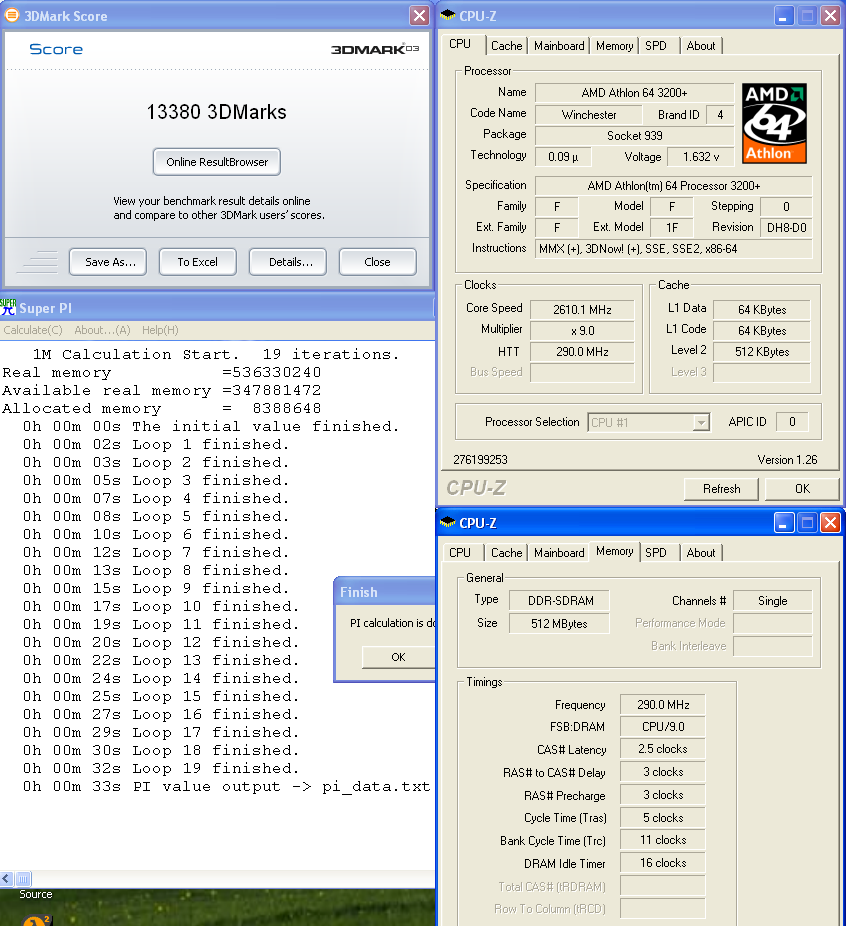Click Channels # value Single

tap(772, 601)
